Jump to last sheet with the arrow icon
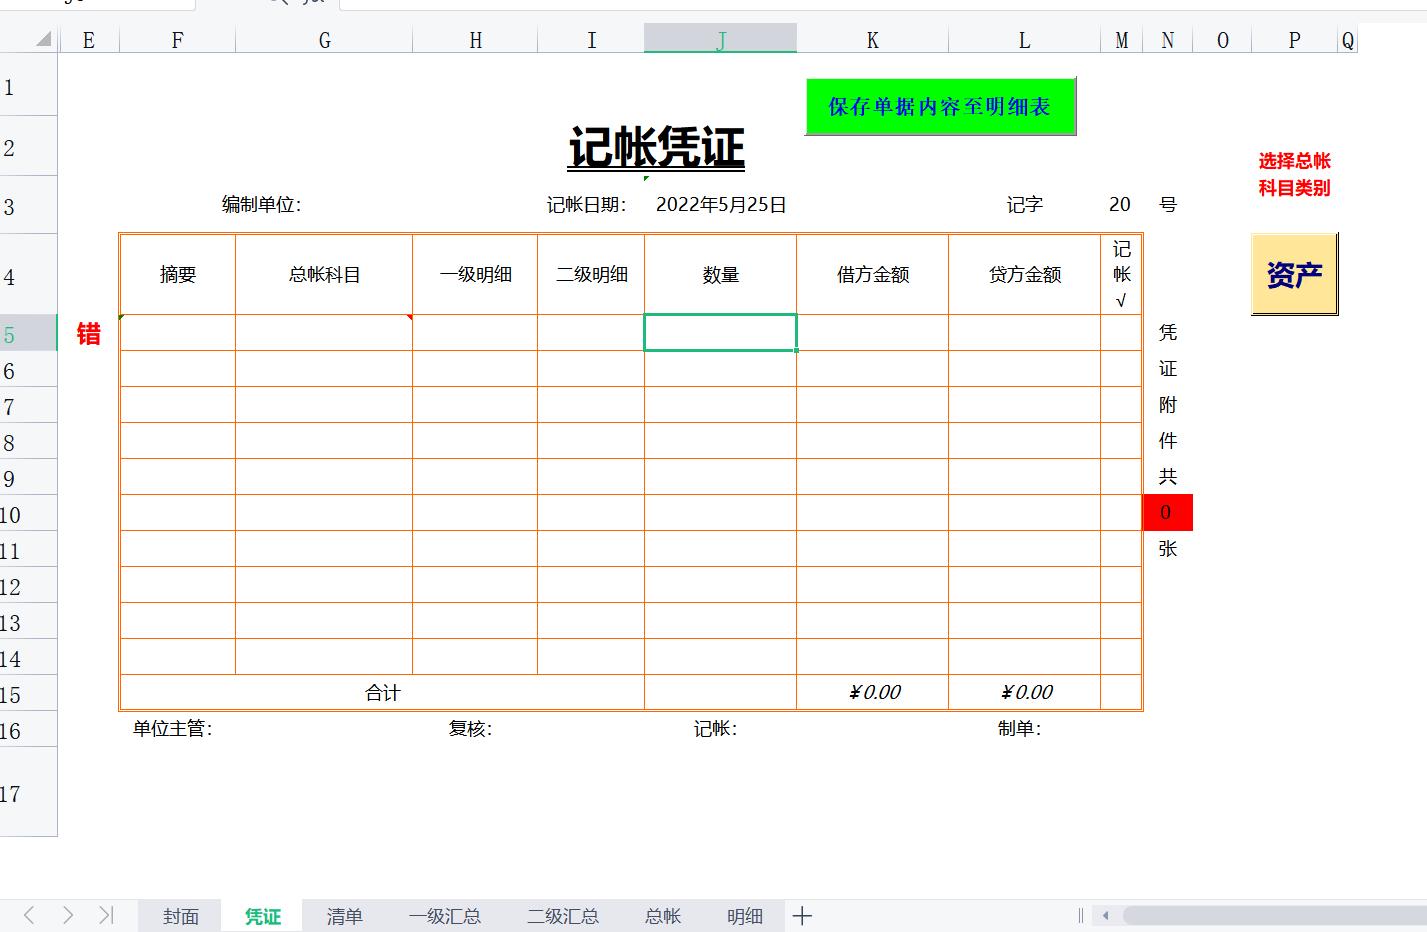This screenshot has width=1427, height=932. tap(105, 915)
